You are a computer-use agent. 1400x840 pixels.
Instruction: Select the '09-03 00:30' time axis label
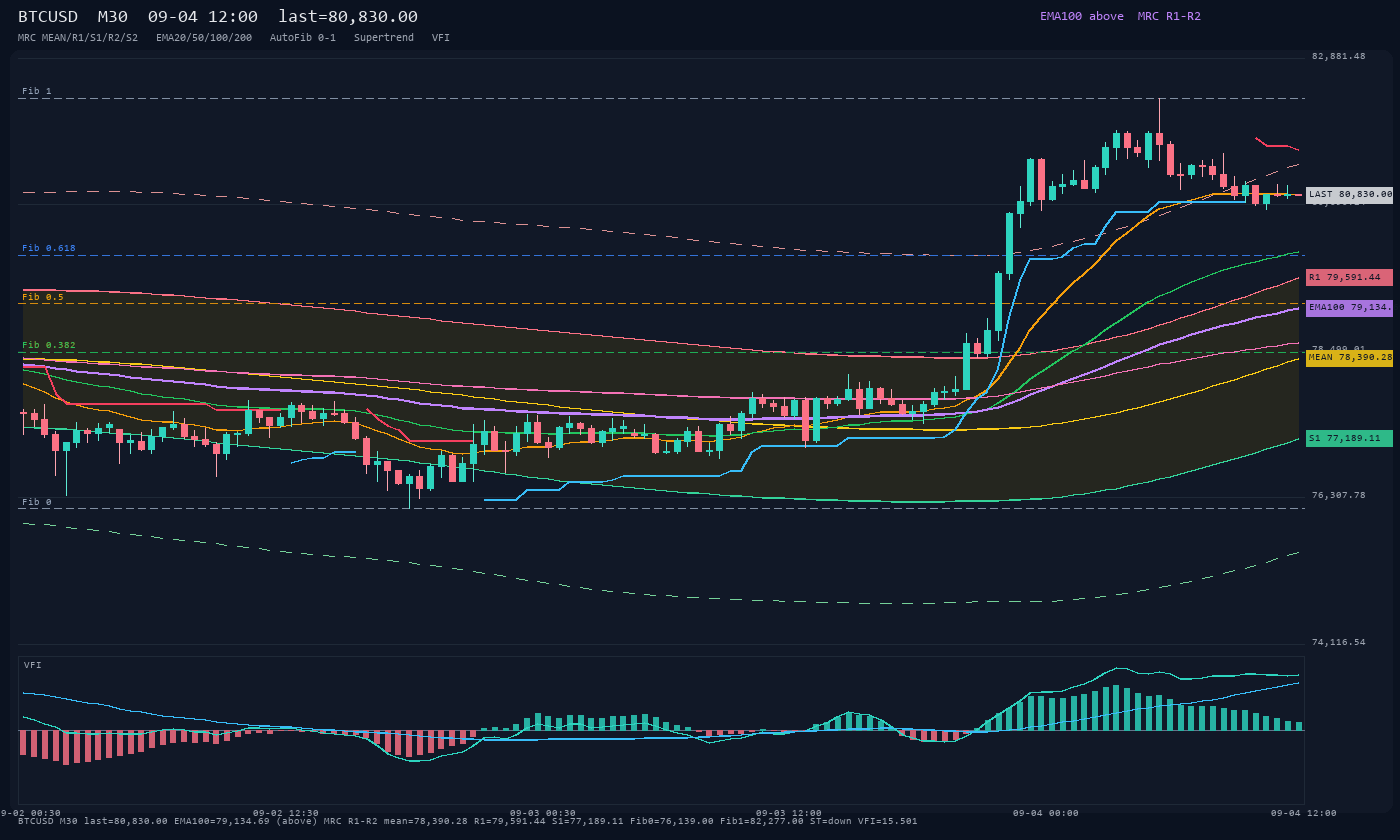coord(543,813)
